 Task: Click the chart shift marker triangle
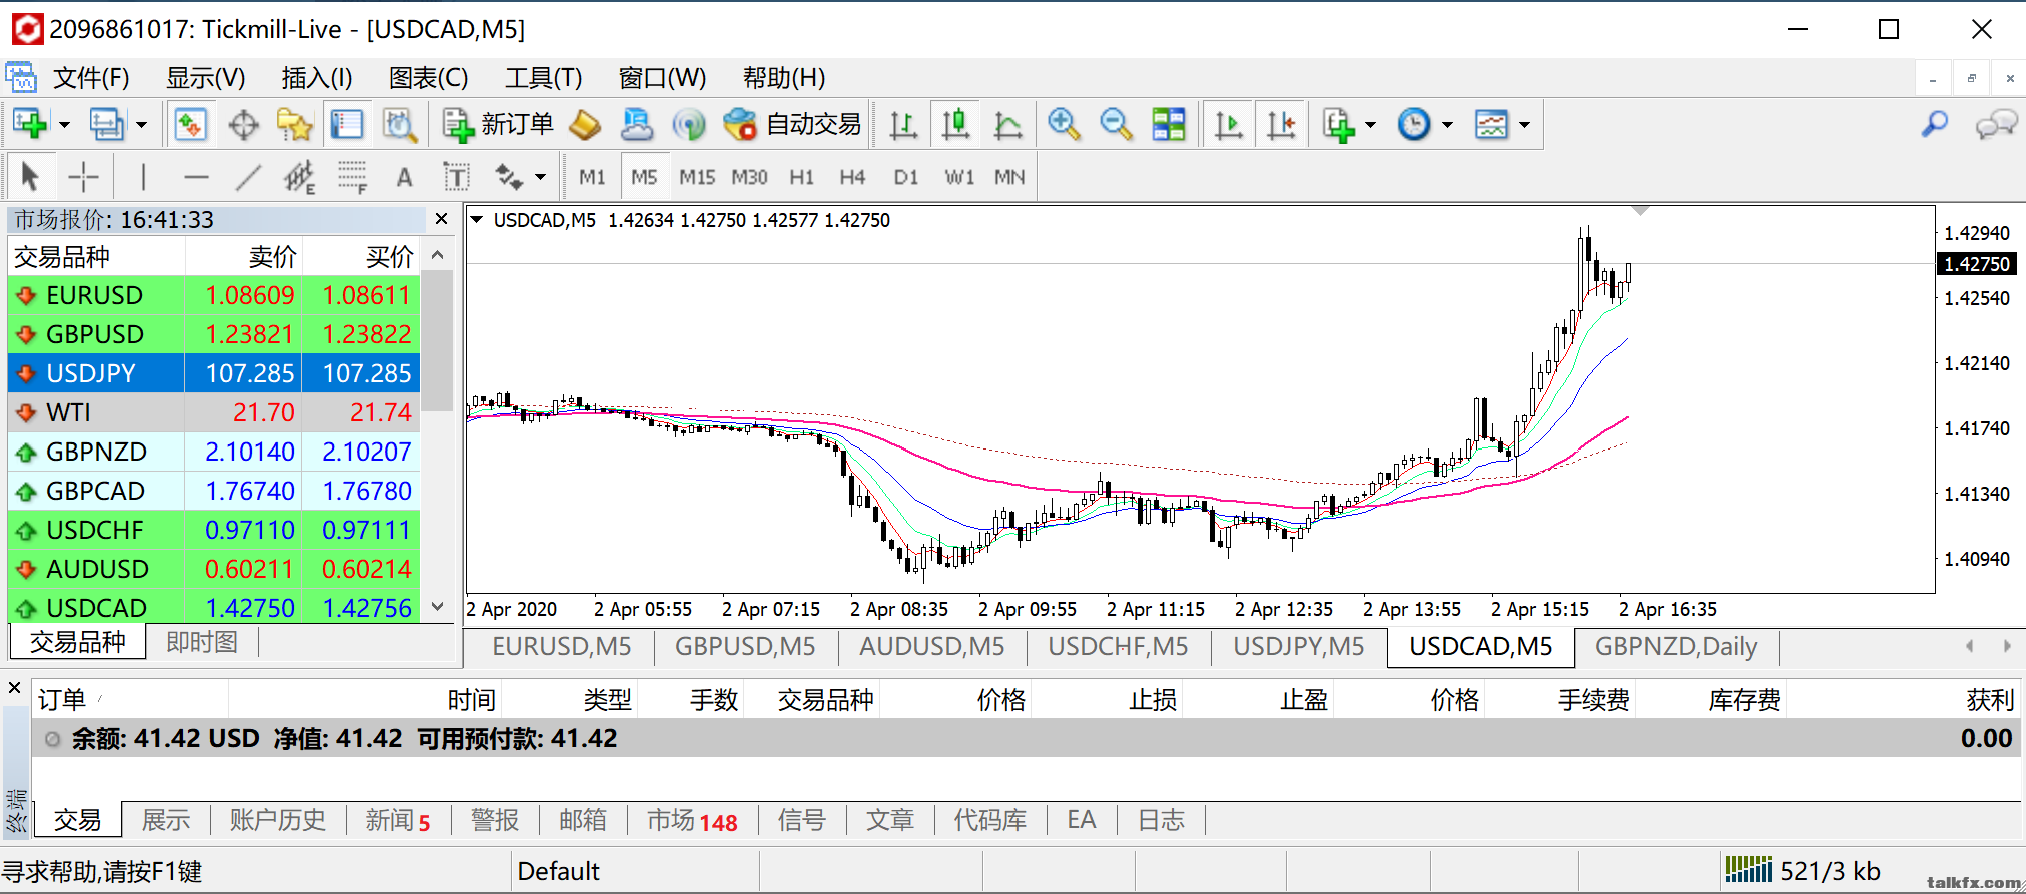(x=1640, y=211)
